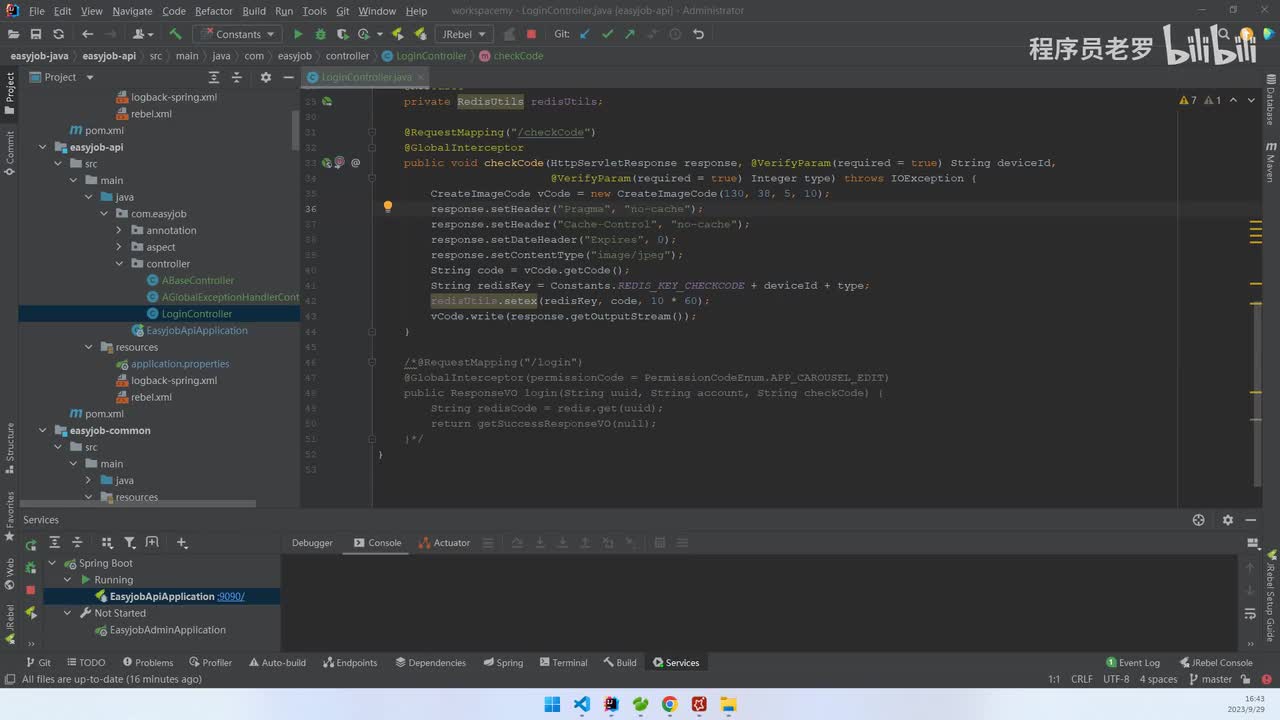The width and height of the screenshot is (1280, 720).
Task: Open the Refactor menu
Action: [x=213, y=11]
